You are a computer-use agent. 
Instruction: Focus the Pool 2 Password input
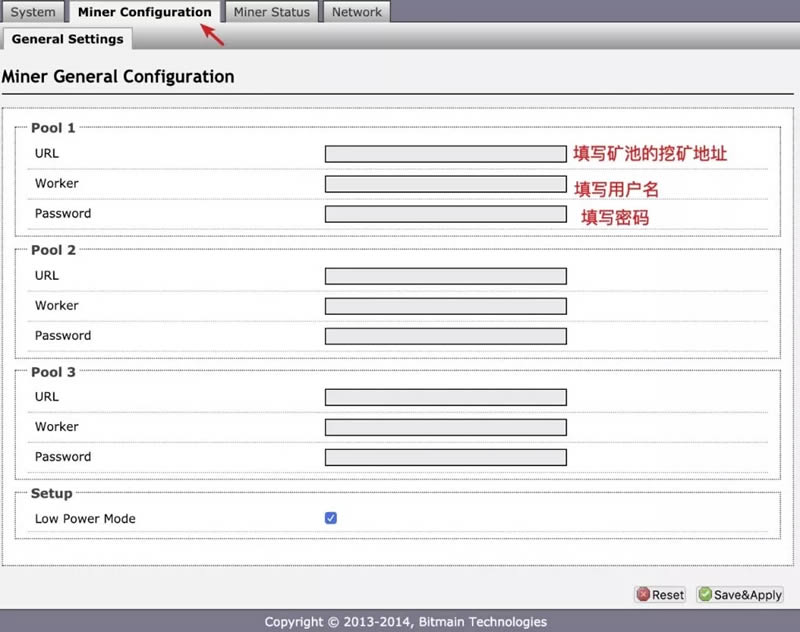[x=445, y=336]
